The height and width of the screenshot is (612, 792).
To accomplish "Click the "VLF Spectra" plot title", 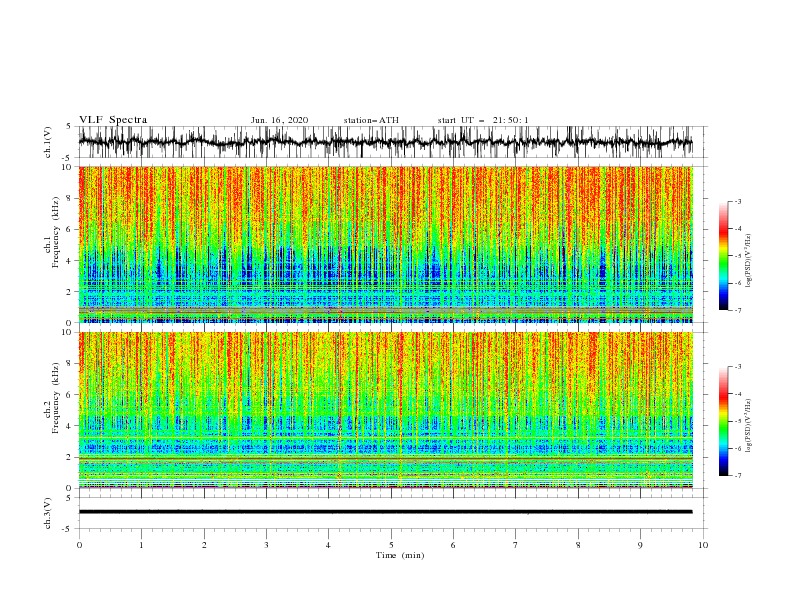I will click(x=113, y=120).
